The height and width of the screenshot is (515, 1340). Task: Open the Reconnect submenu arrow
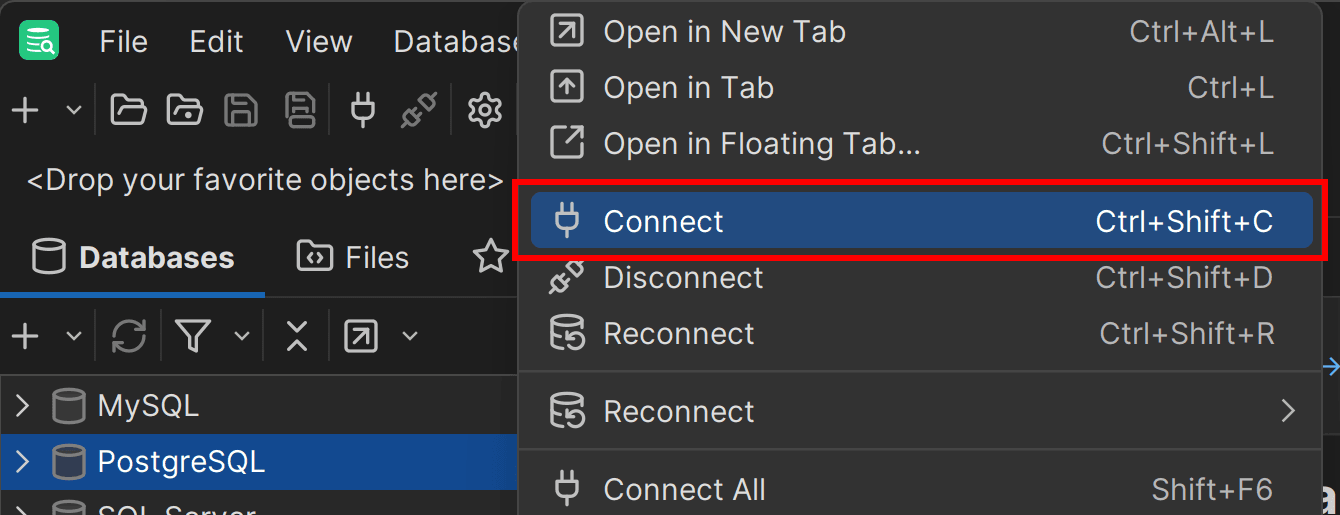(x=1288, y=411)
